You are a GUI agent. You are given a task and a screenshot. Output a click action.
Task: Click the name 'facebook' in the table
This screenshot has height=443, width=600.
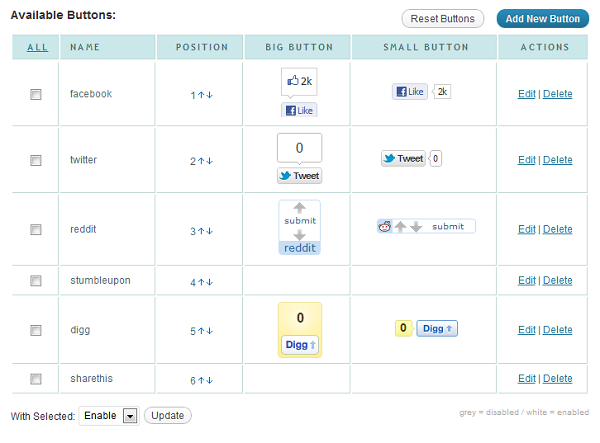91,94
